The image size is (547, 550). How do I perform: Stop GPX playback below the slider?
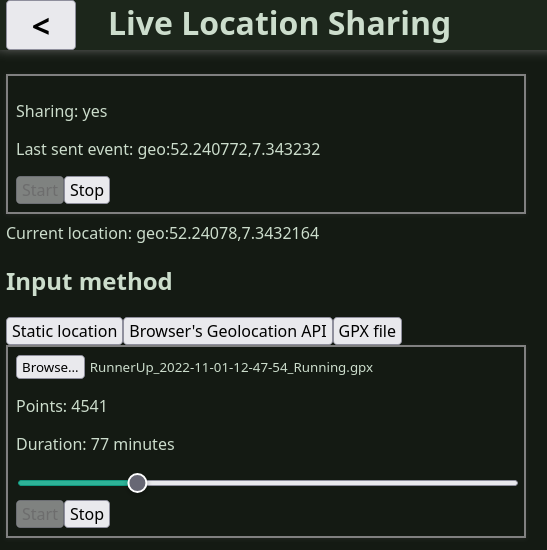coord(87,514)
